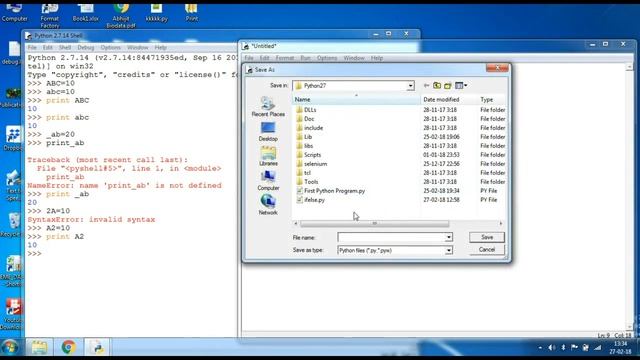This screenshot has width=640, height=360.
Task: Select Desktop in the Save As sidebar
Action: [x=268, y=132]
